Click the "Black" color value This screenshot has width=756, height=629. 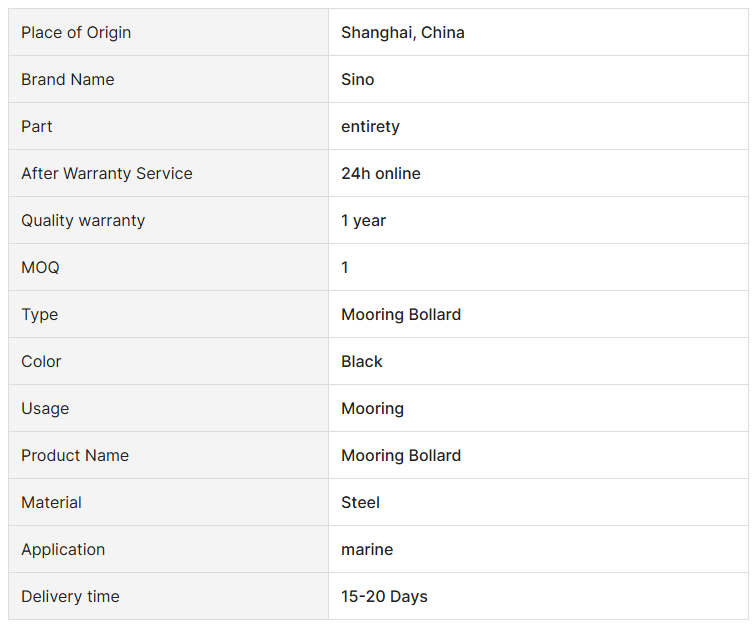361,361
